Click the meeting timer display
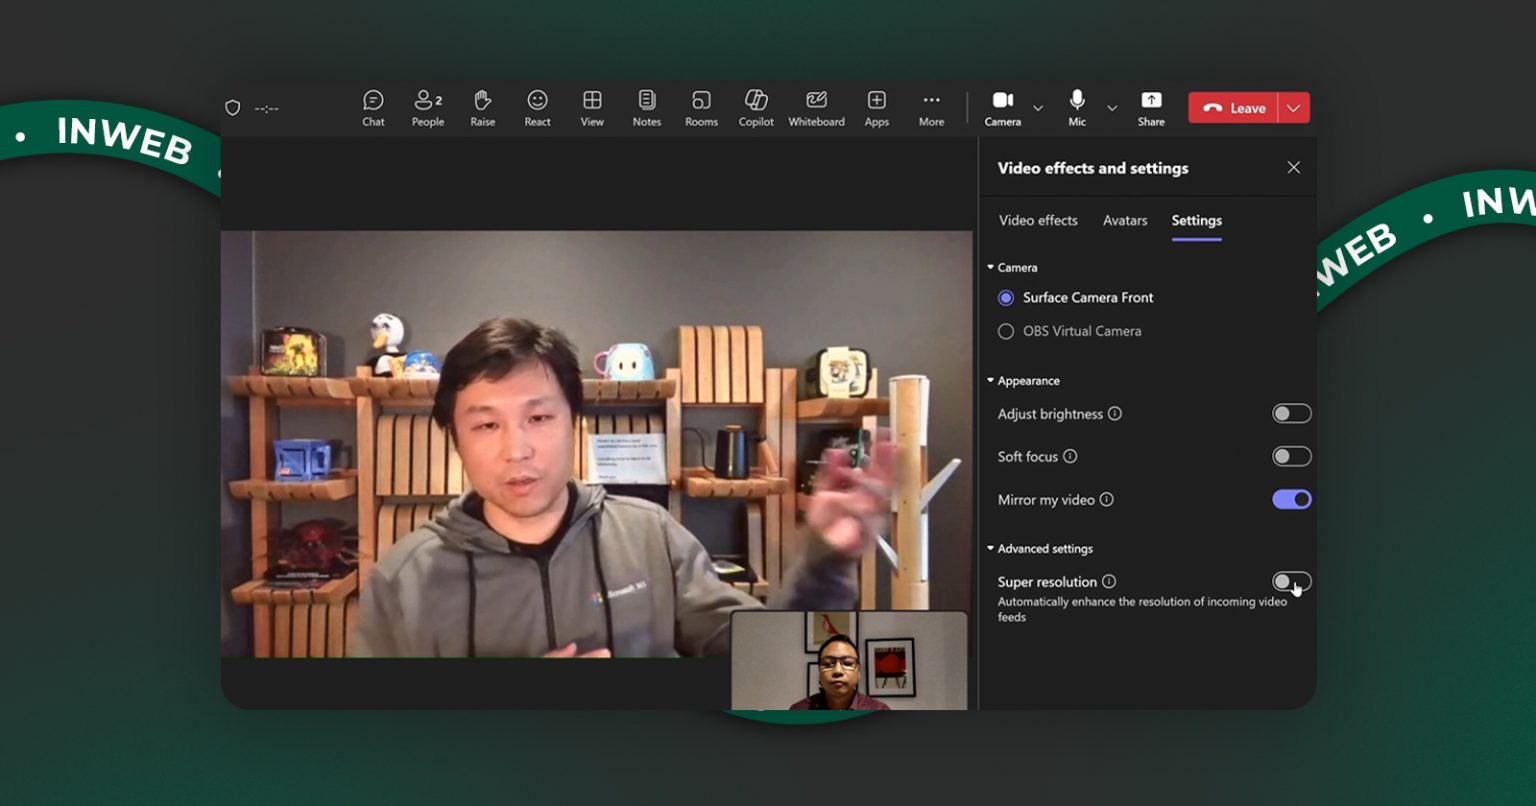 pos(266,108)
